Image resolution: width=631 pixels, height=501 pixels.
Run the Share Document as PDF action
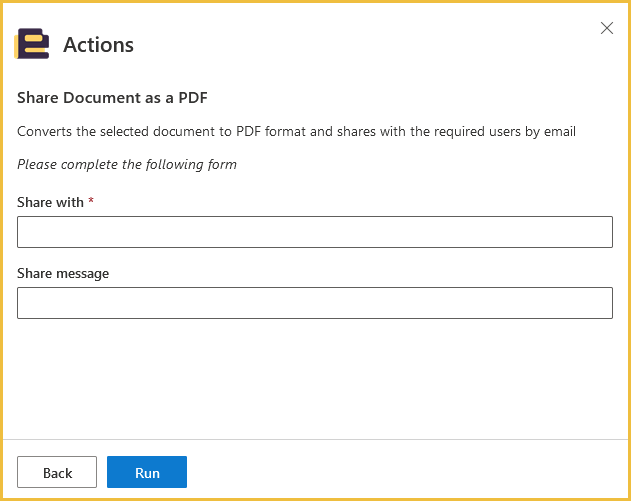pyautogui.click(x=147, y=472)
